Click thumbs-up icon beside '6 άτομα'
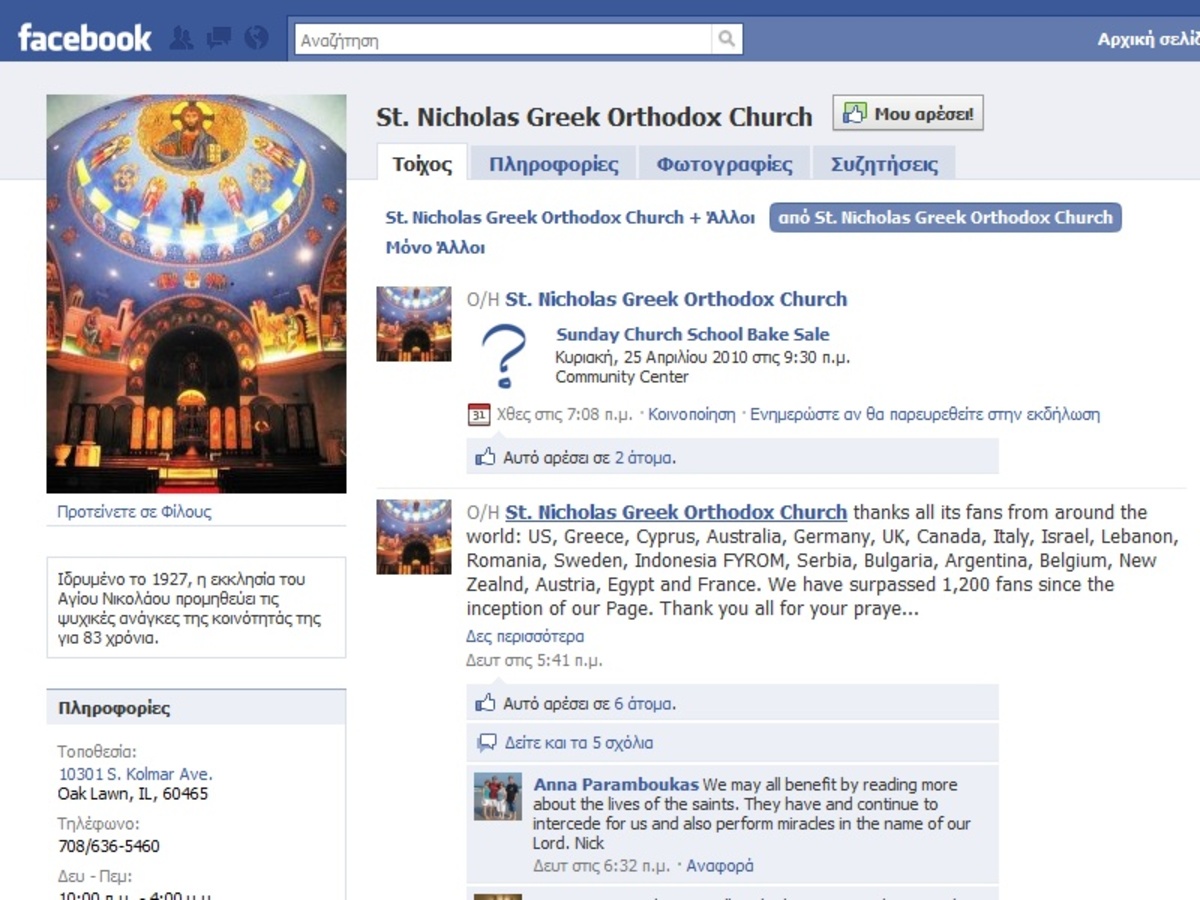This screenshot has width=1200, height=900. [486, 703]
